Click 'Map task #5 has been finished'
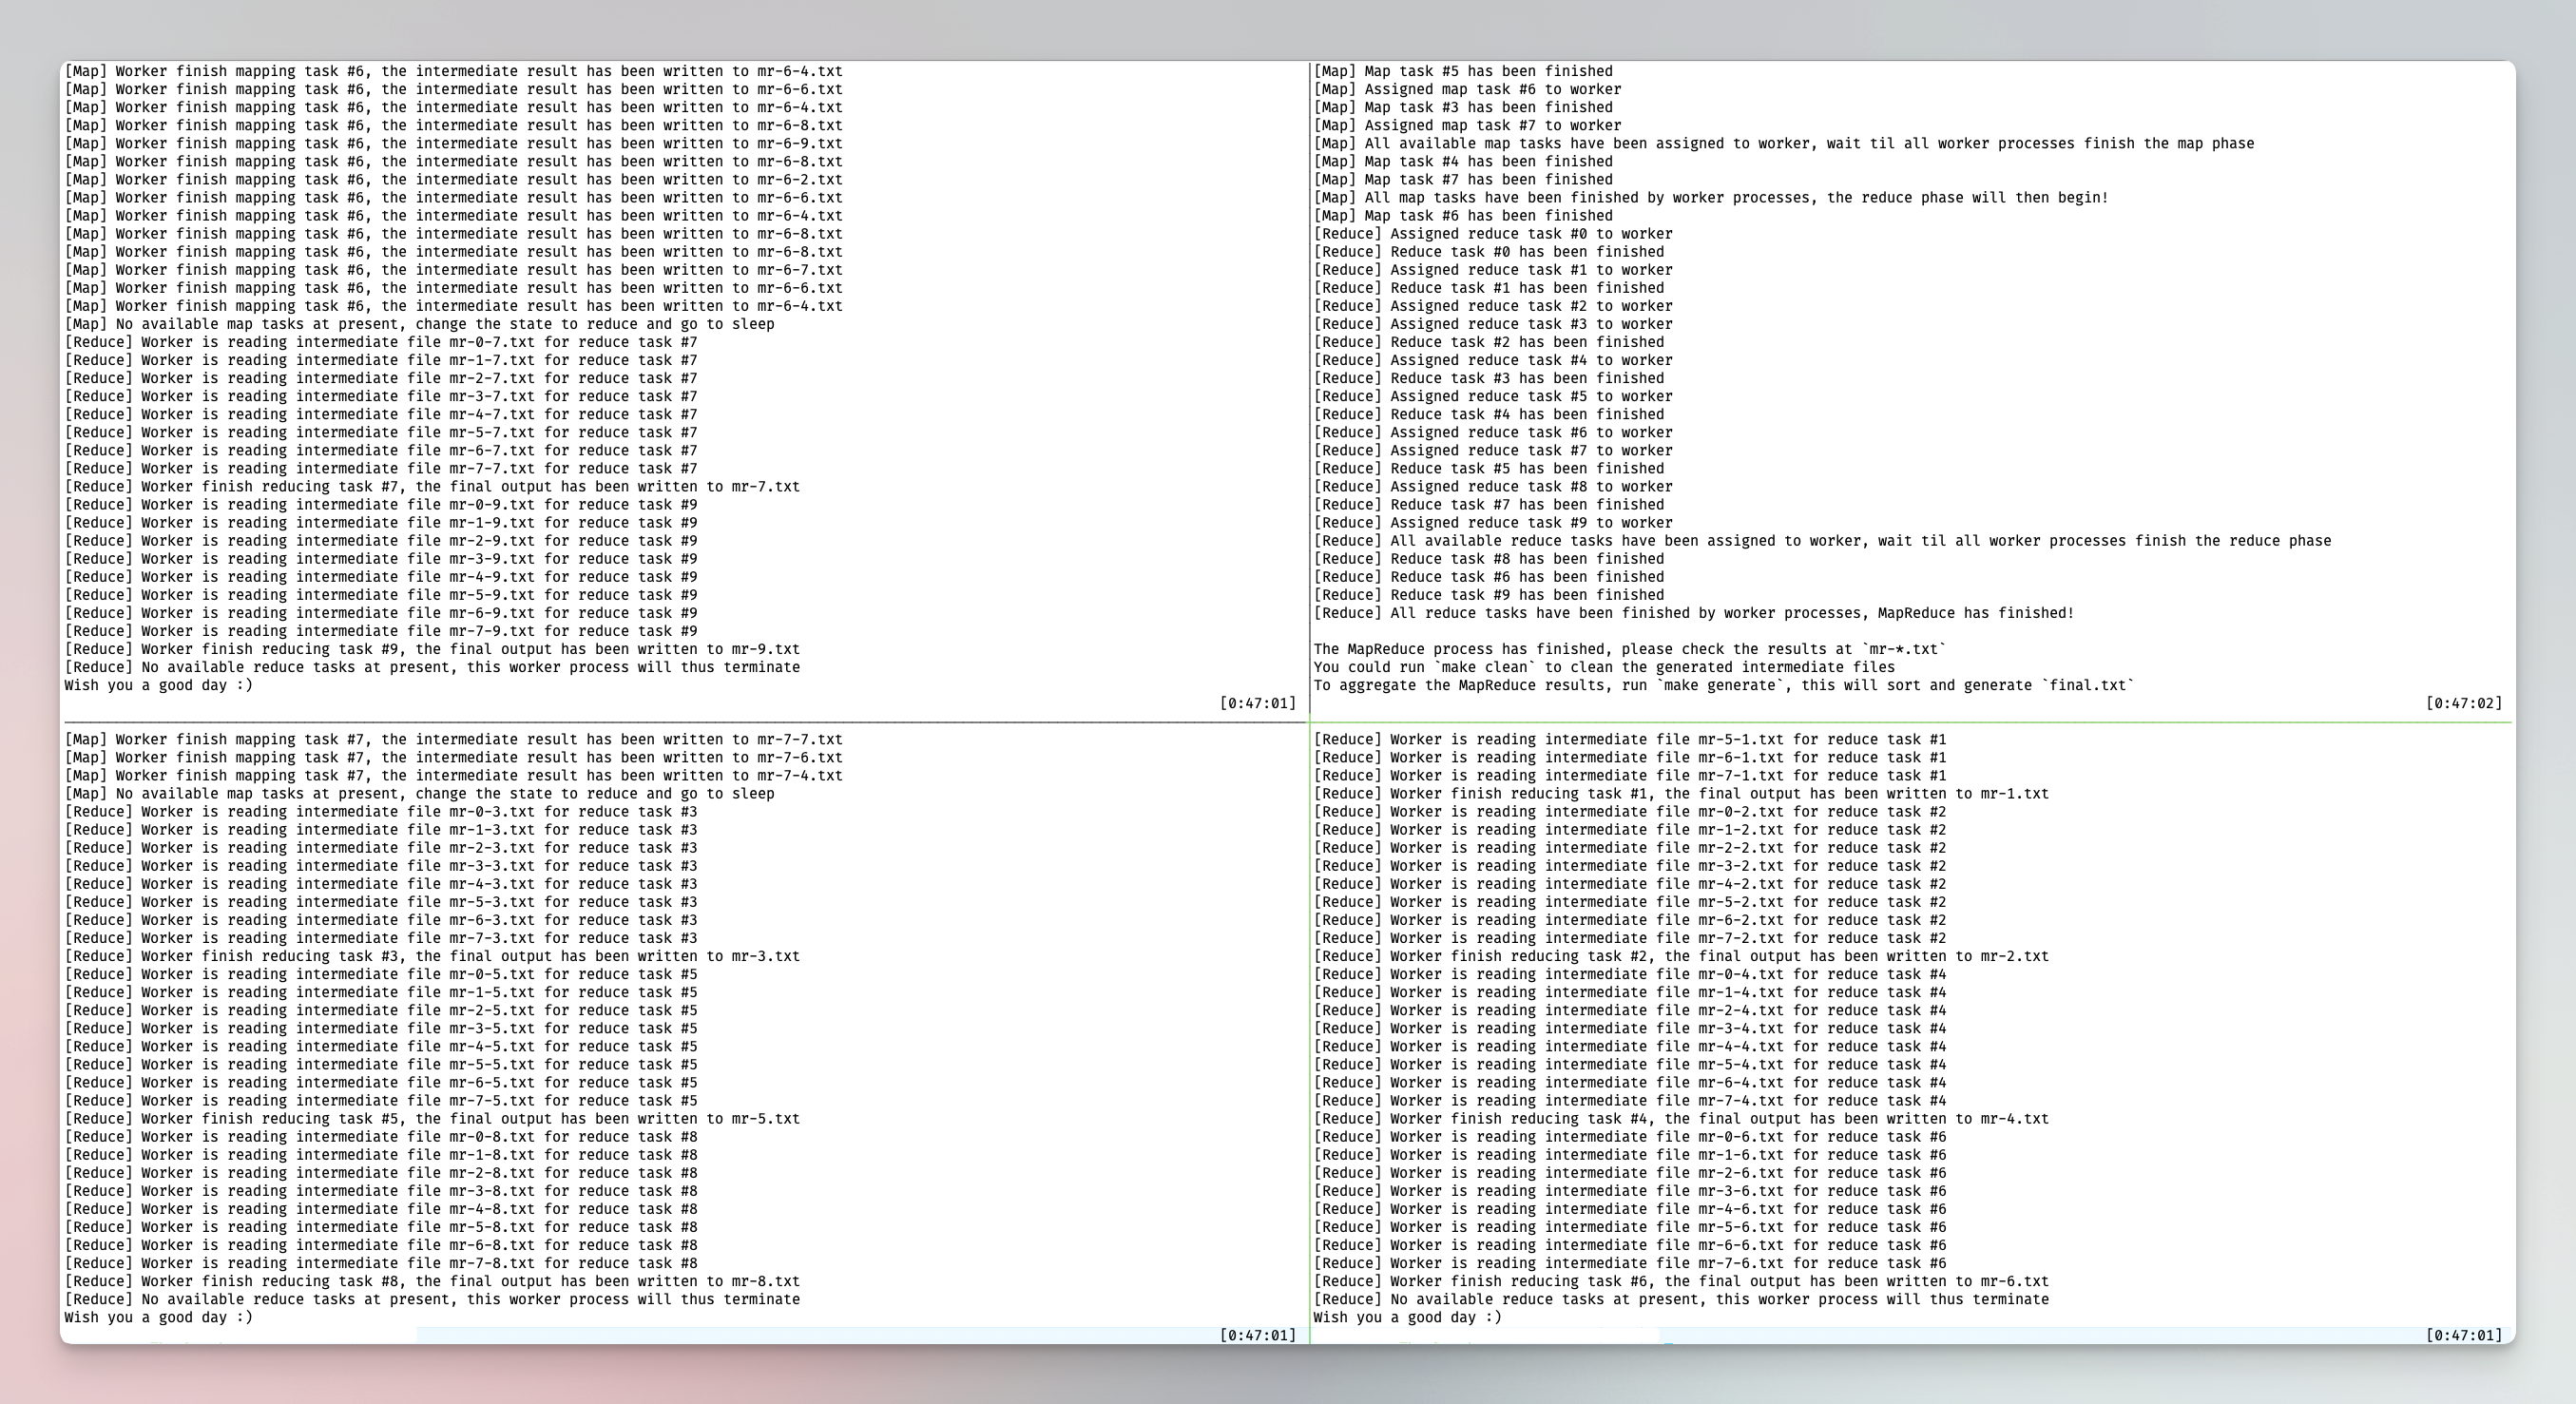The height and width of the screenshot is (1404, 2576). (x=1463, y=71)
